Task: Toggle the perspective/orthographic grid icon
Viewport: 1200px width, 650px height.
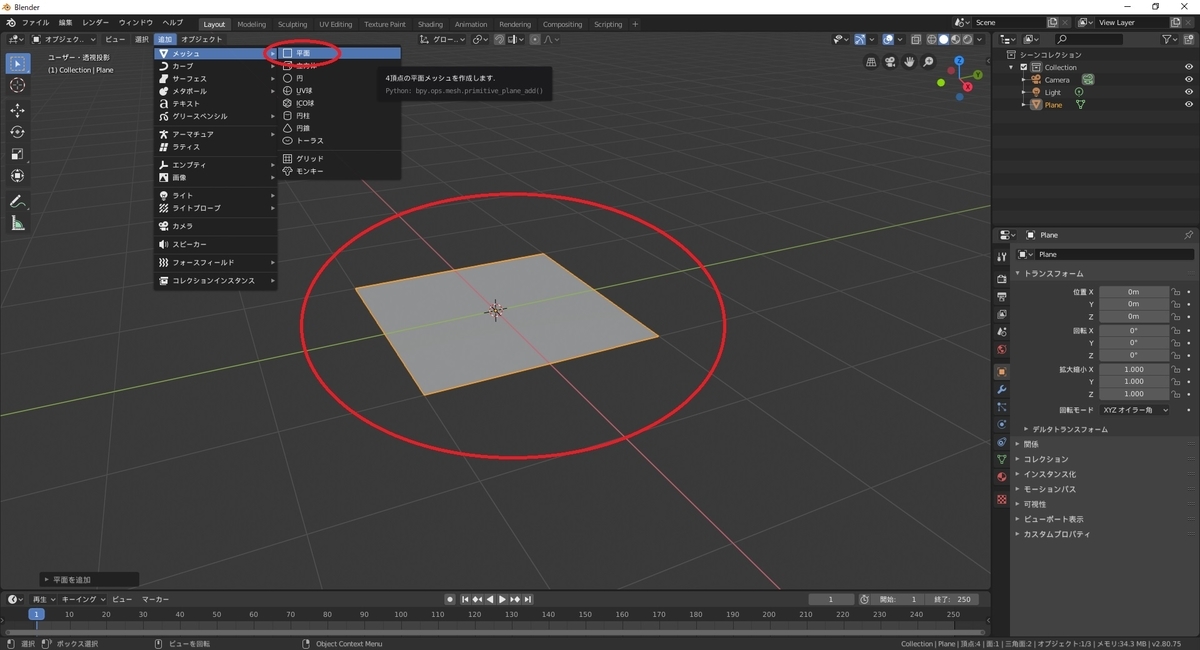Action: (870, 62)
